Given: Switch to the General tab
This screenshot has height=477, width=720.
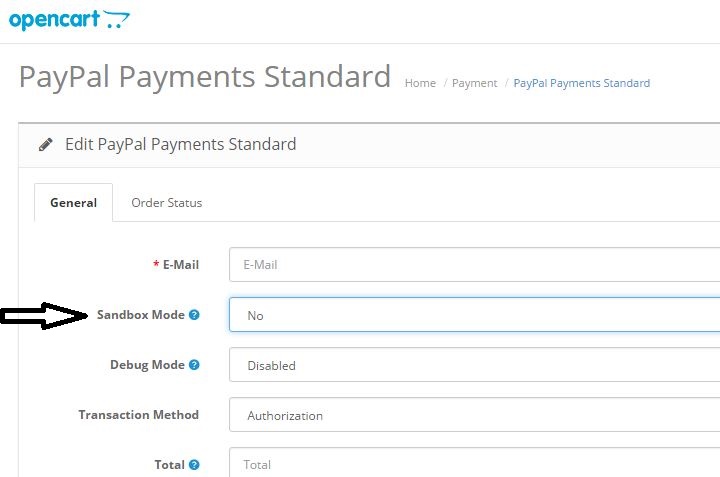Looking at the screenshot, I should pyautogui.click(x=73, y=202).
